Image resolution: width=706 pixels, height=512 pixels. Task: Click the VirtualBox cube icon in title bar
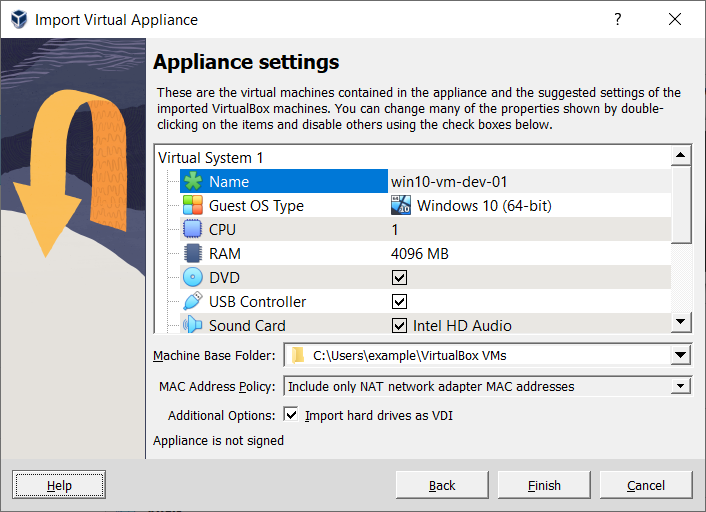point(19,19)
